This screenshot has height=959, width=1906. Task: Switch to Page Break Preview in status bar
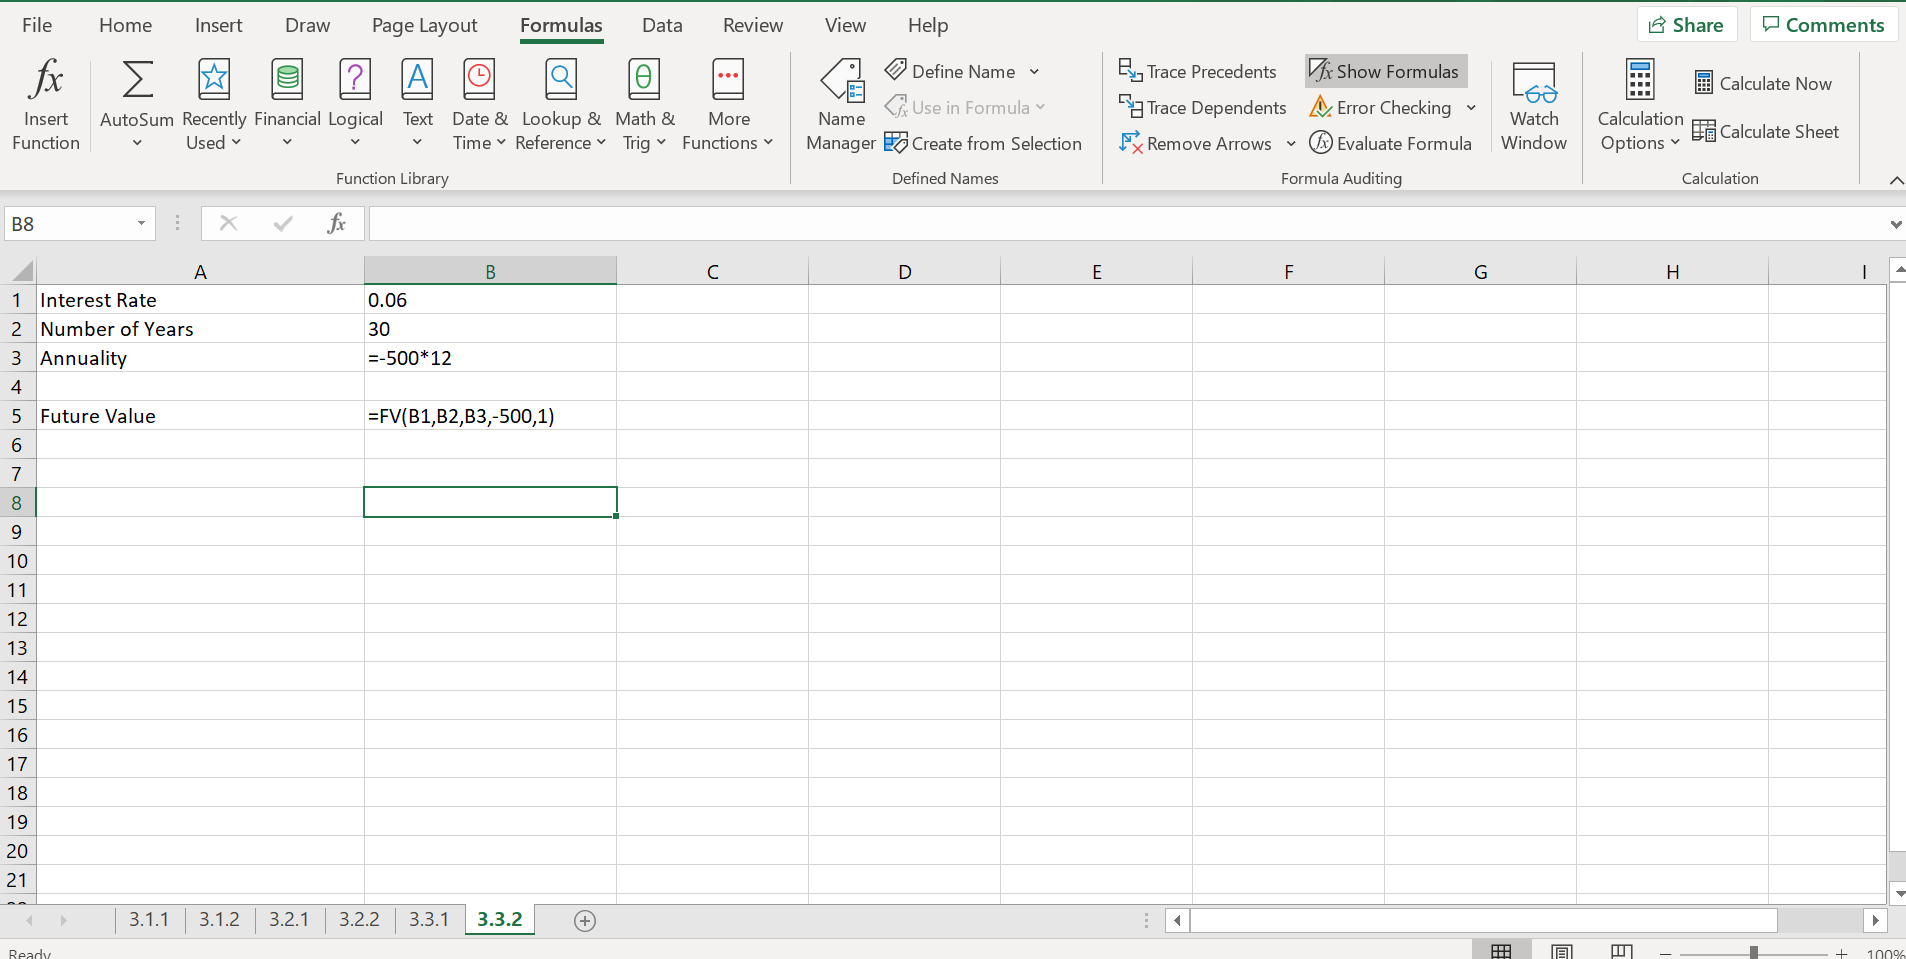tap(1622, 951)
